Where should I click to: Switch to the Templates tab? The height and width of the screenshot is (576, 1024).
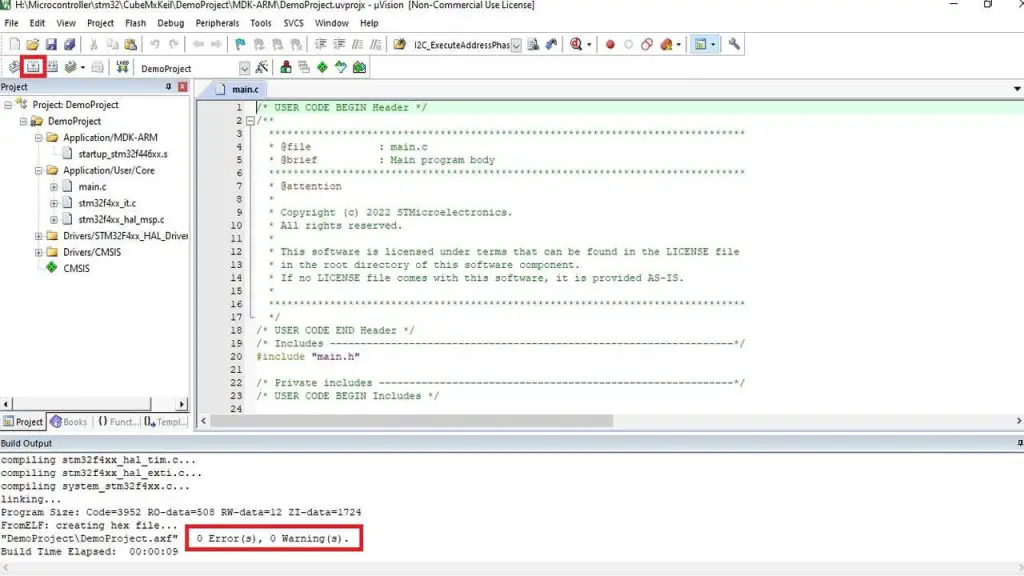(165, 422)
